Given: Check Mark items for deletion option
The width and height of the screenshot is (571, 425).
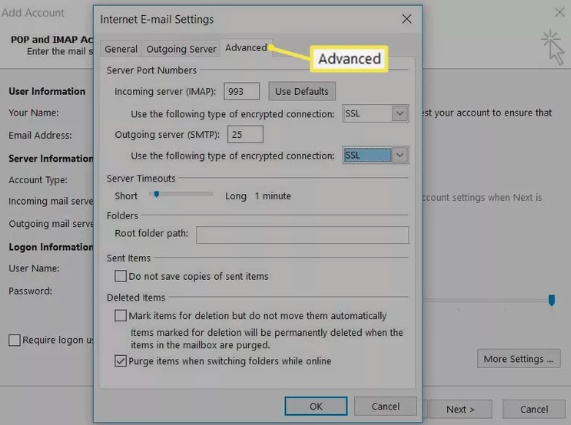Looking at the screenshot, I should pyautogui.click(x=121, y=315).
